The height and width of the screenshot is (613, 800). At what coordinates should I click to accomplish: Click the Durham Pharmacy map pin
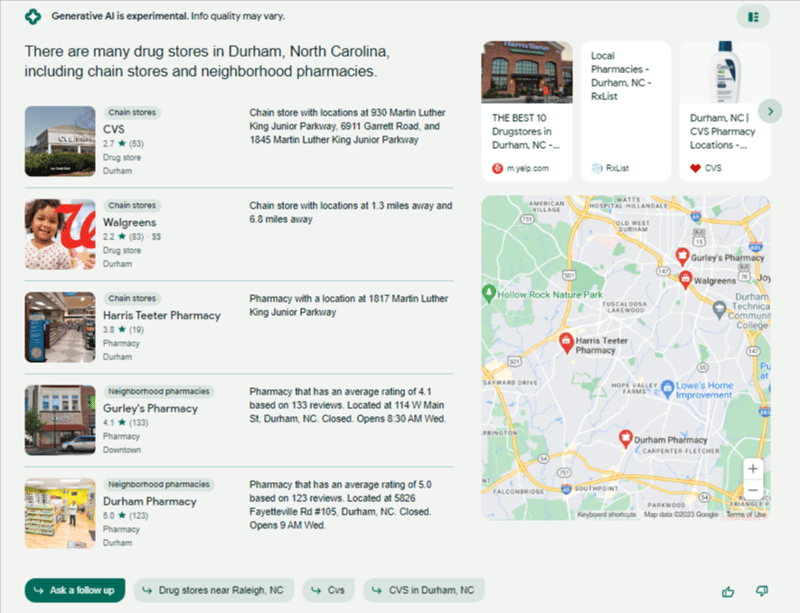point(626,438)
